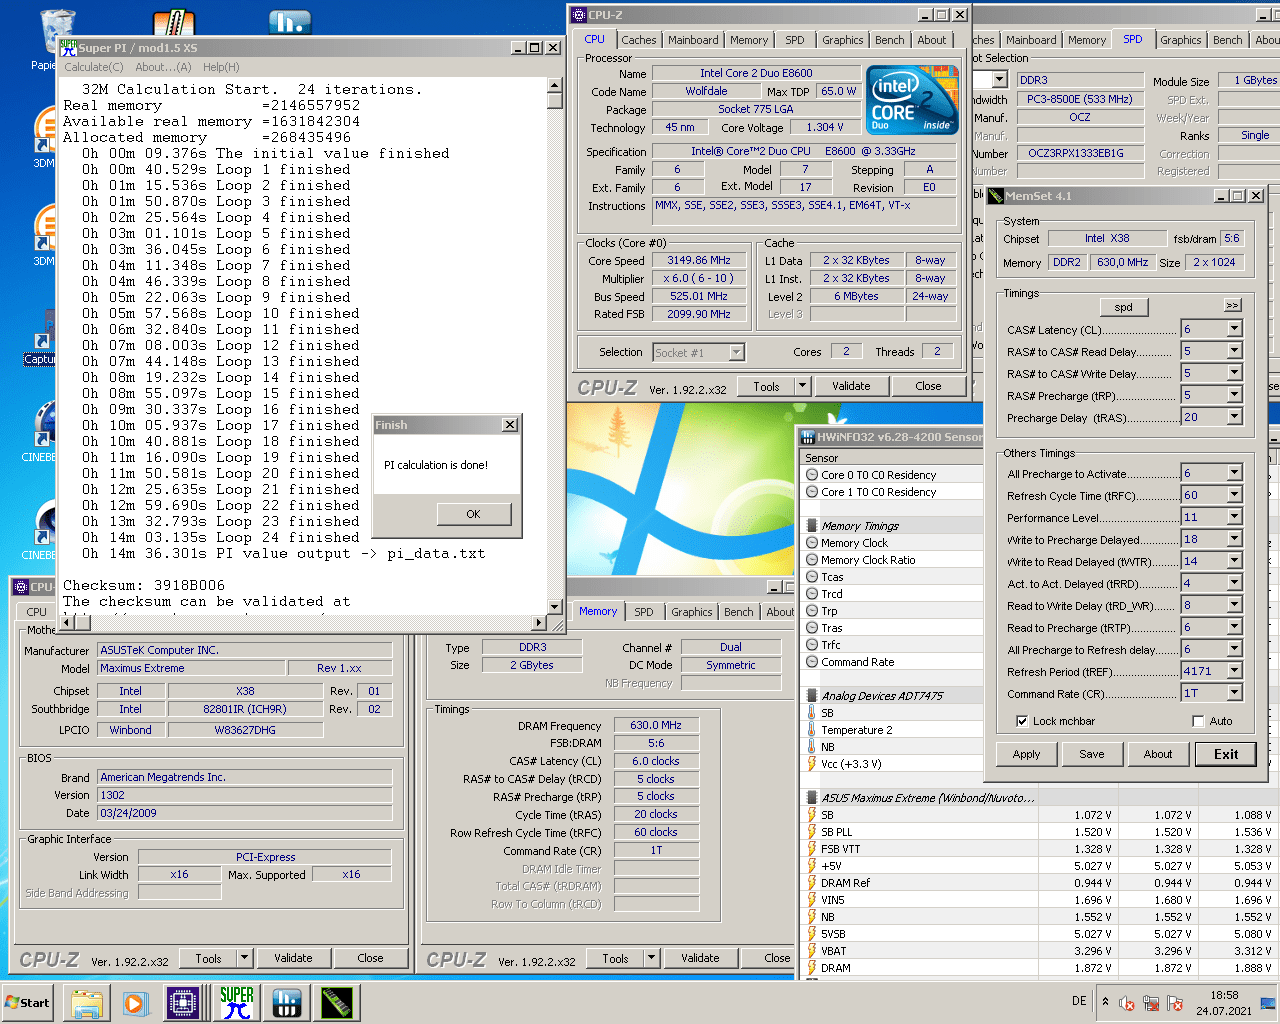The width and height of the screenshot is (1280, 1024).
Task: Click the muted volume tray icon
Action: pyautogui.click(x=1127, y=1003)
